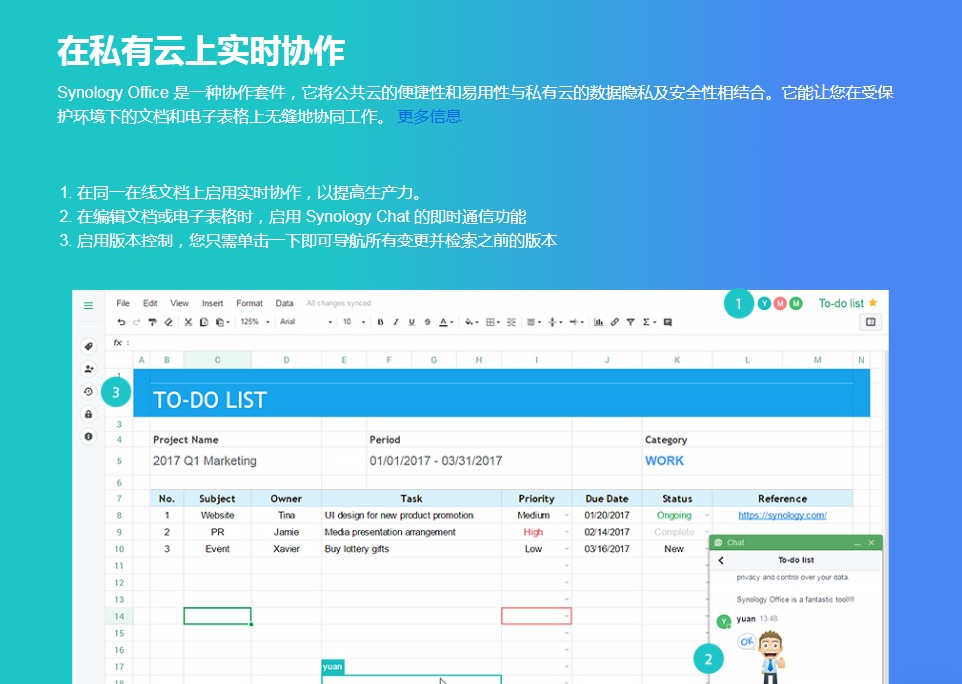Click the merge cells icon

pyautogui.click(x=511, y=322)
